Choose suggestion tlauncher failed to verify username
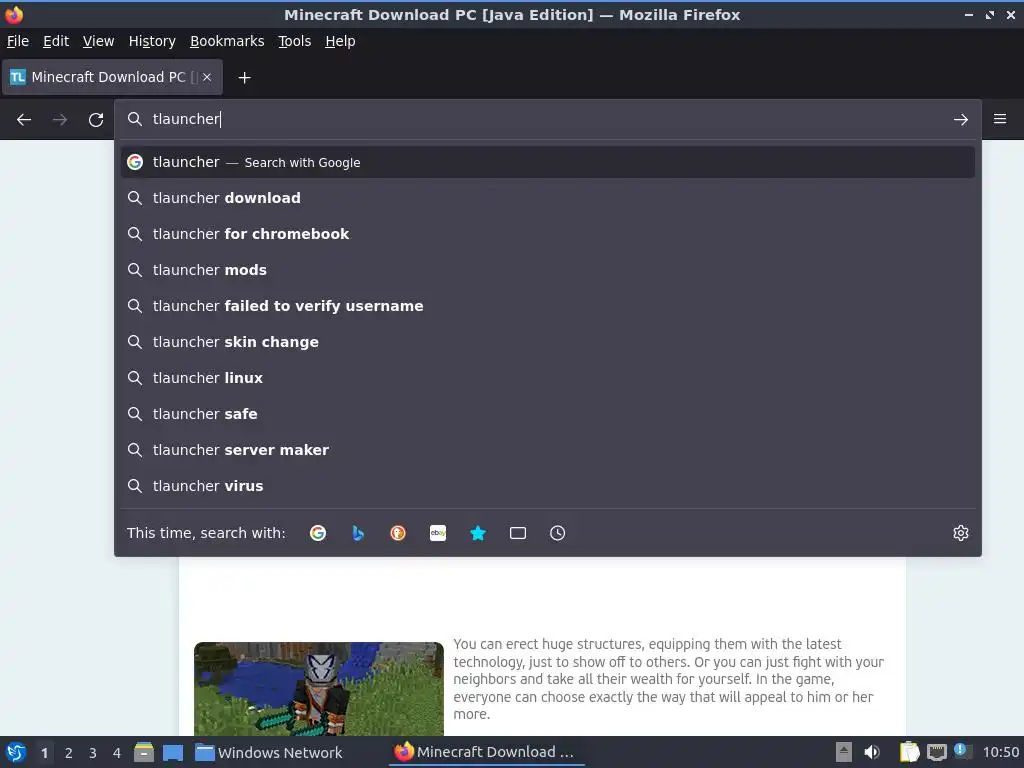Screen dimensions: 1024x768 click(548, 306)
